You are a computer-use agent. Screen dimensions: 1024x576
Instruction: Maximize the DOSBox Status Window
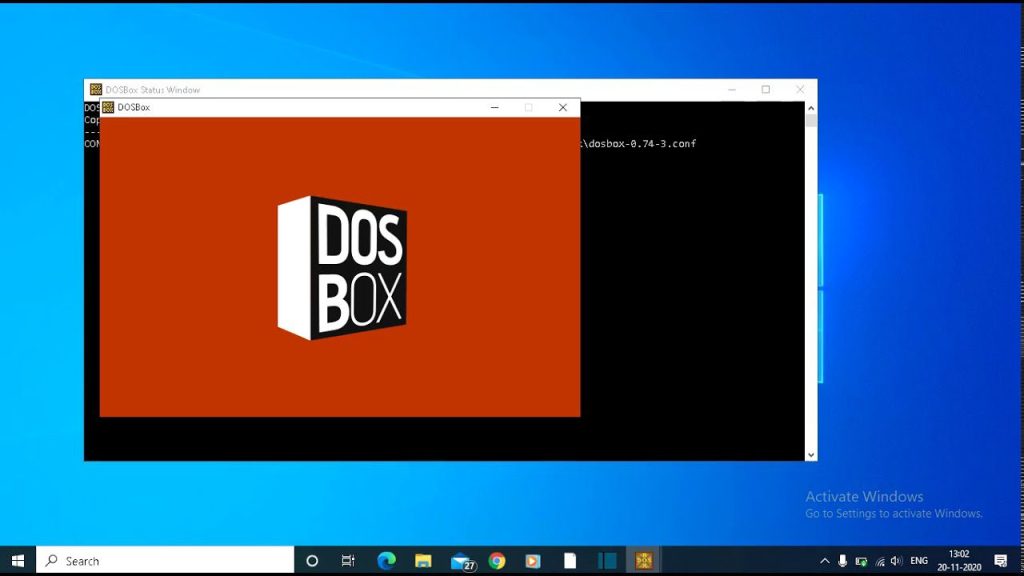[x=766, y=89]
